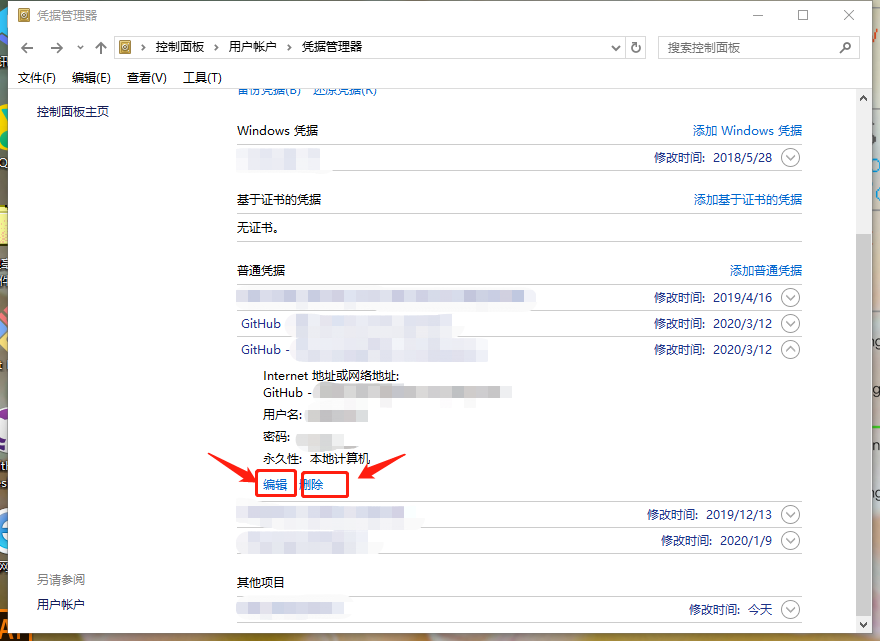Select 凭据管理器 in breadcrumb path

click(x=332, y=47)
